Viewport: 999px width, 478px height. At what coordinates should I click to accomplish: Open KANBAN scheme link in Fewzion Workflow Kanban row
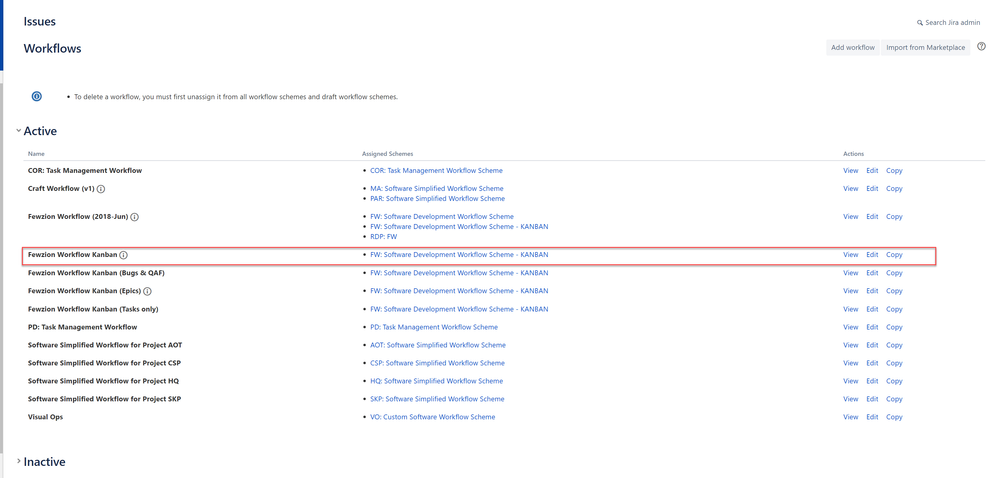tap(459, 255)
